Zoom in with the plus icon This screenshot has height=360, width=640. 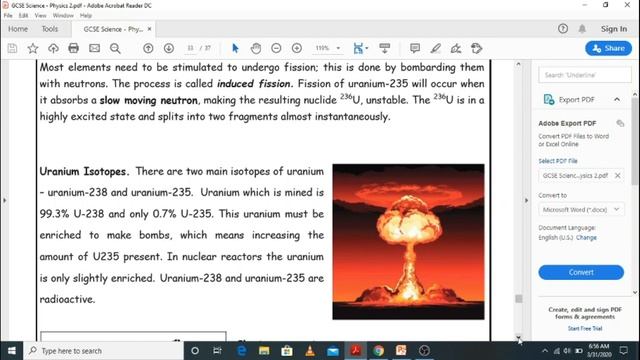tap(297, 48)
